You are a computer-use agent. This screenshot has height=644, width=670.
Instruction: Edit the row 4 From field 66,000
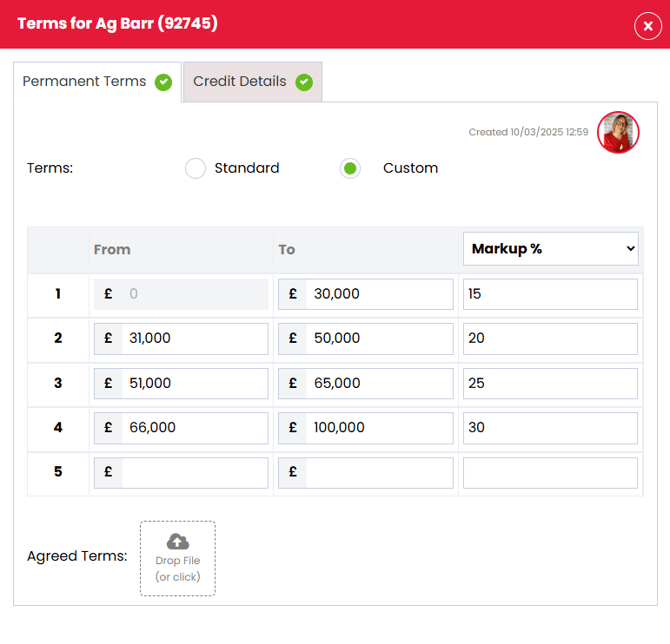[181, 428]
